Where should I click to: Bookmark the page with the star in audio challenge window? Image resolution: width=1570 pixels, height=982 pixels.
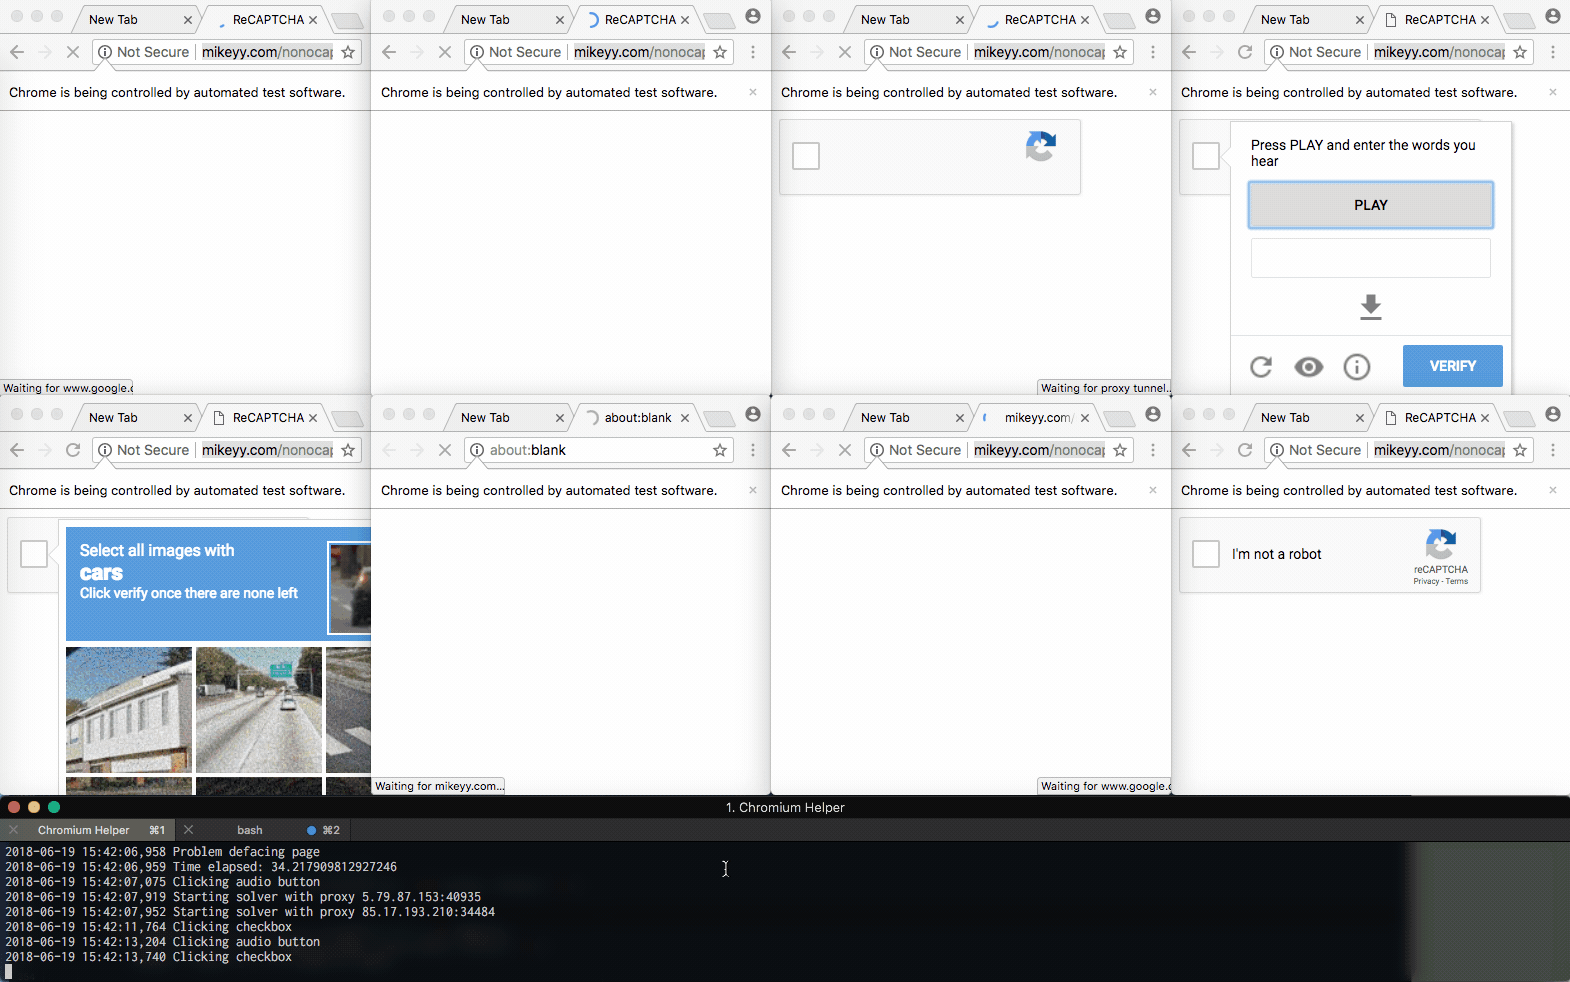tap(1520, 52)
